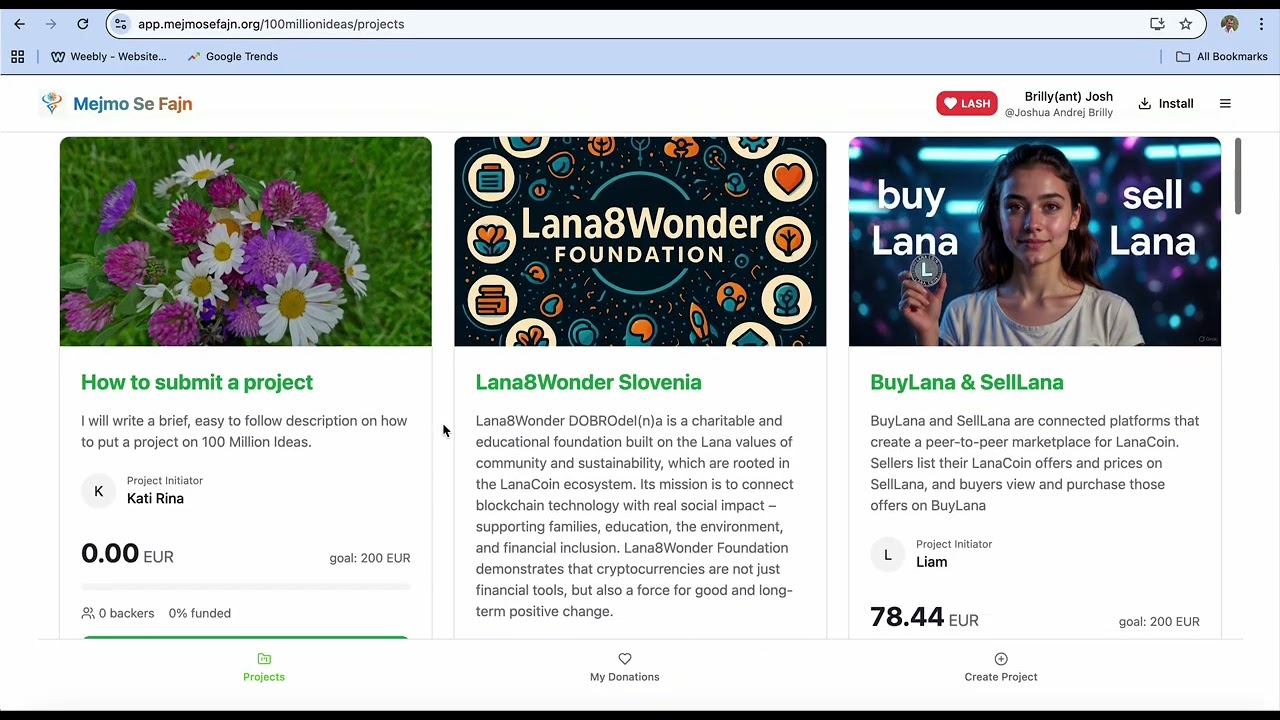1280x720 pixels.
Task: Bookmark this page with star icon
Action: pos(1186,24)
